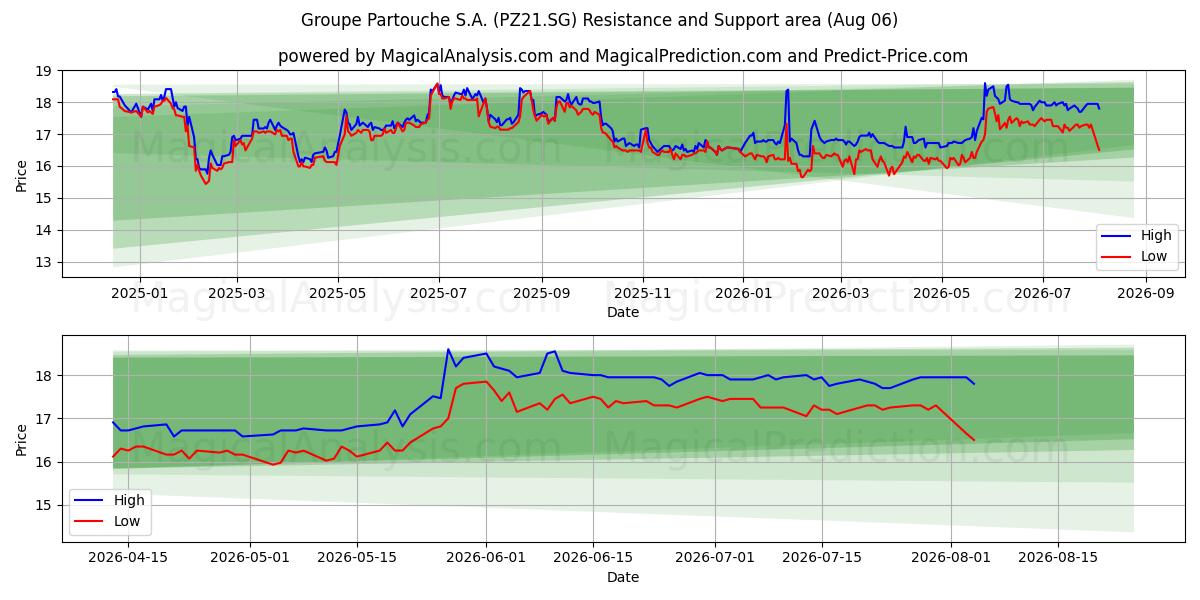The height and width of the screenshot is (600, 1200).
Task: Click 'High' in the upper chart legend
Action: click(1156, 236)
